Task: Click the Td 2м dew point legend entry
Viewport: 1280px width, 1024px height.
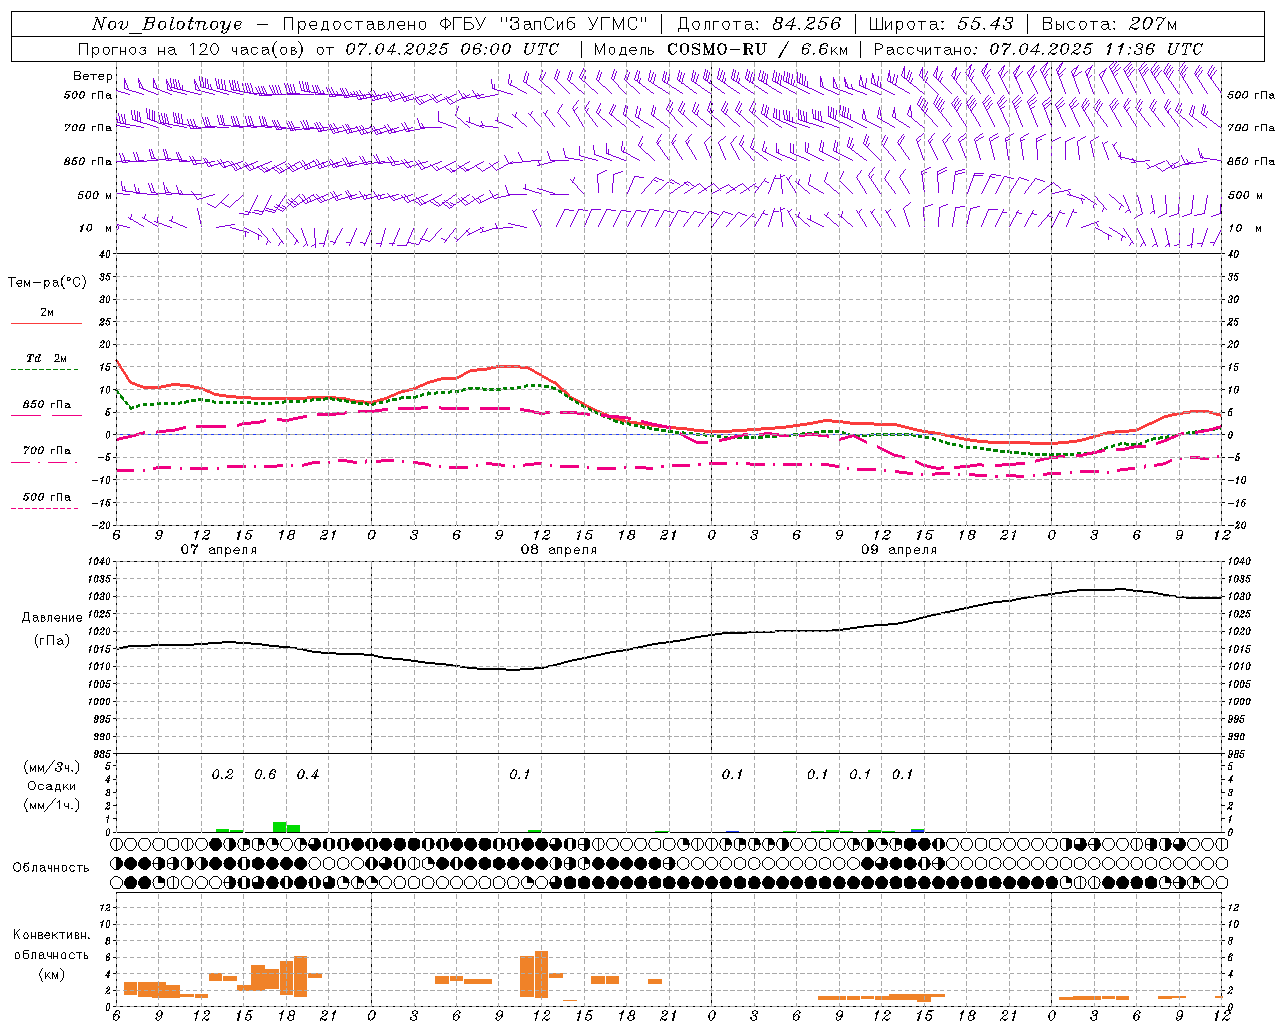Action: click(x=47, y=358)
